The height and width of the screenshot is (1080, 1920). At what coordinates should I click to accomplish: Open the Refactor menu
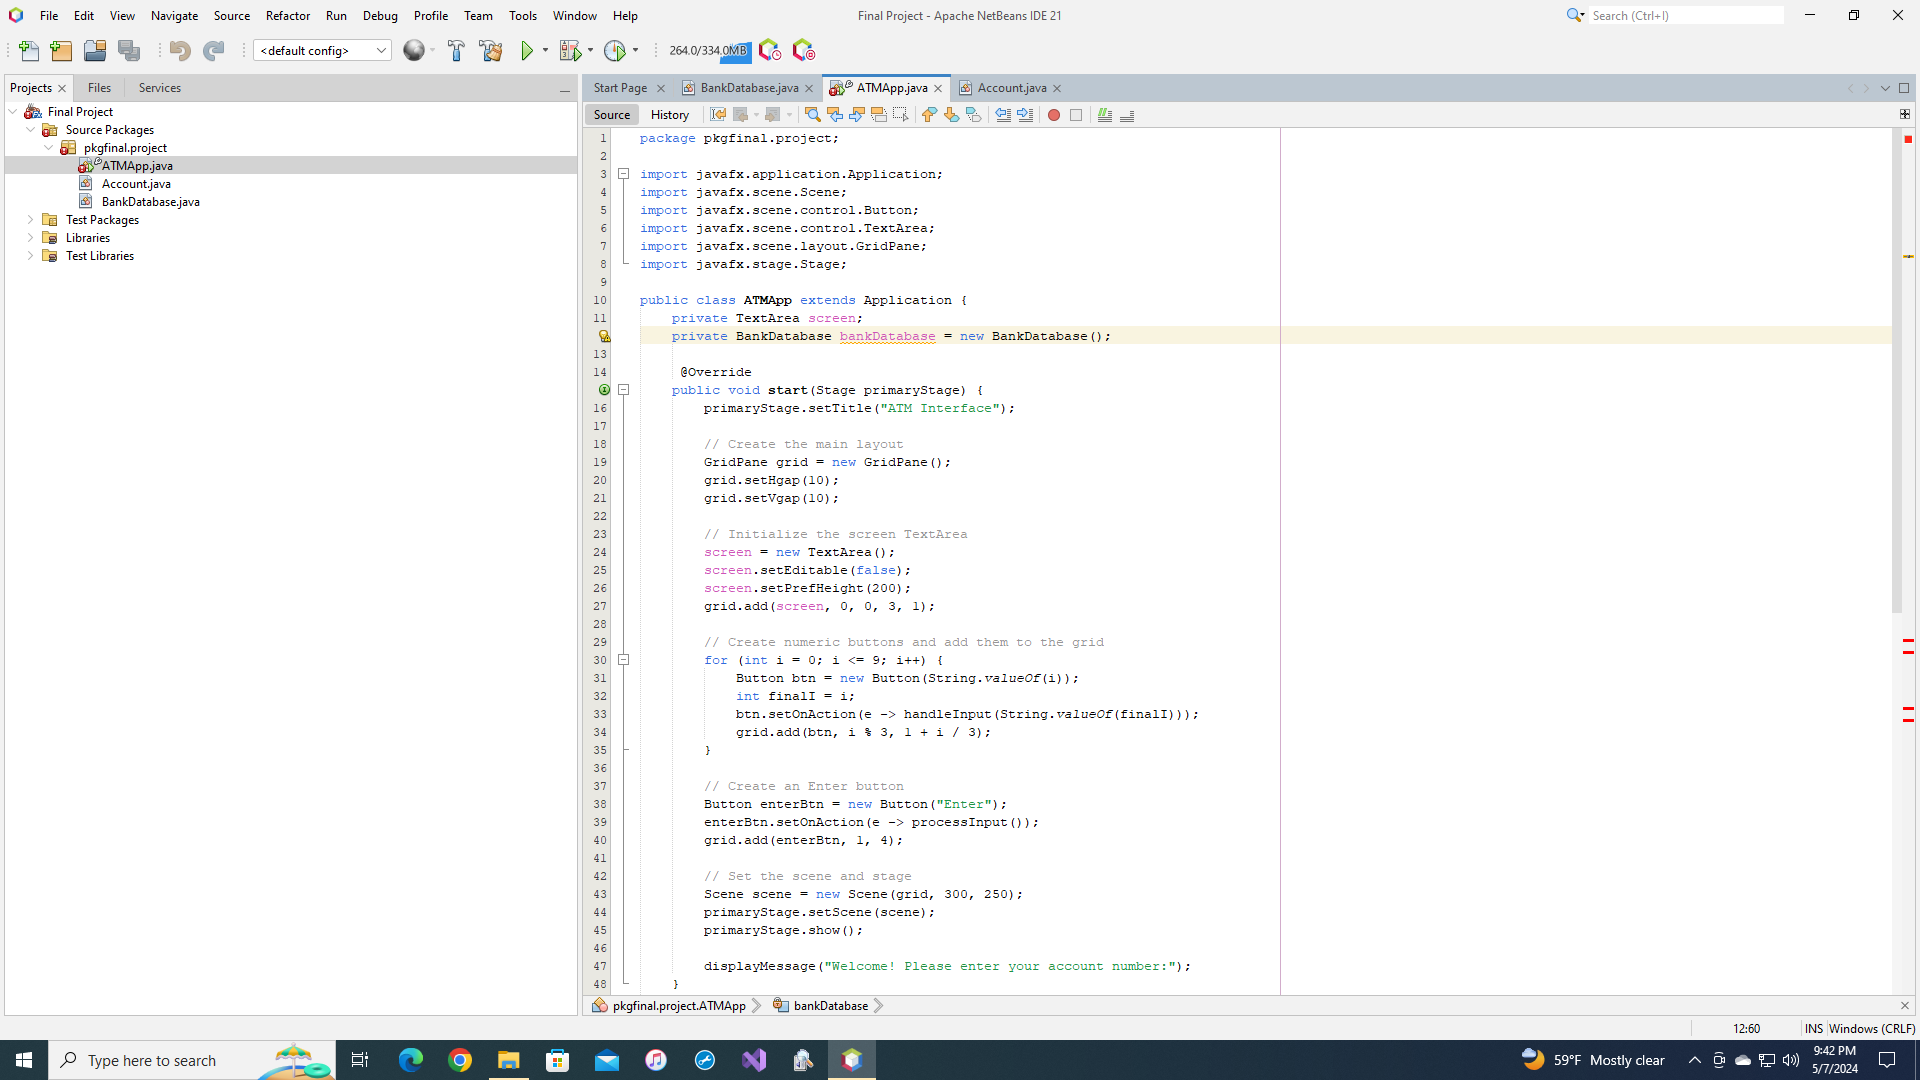288,15
